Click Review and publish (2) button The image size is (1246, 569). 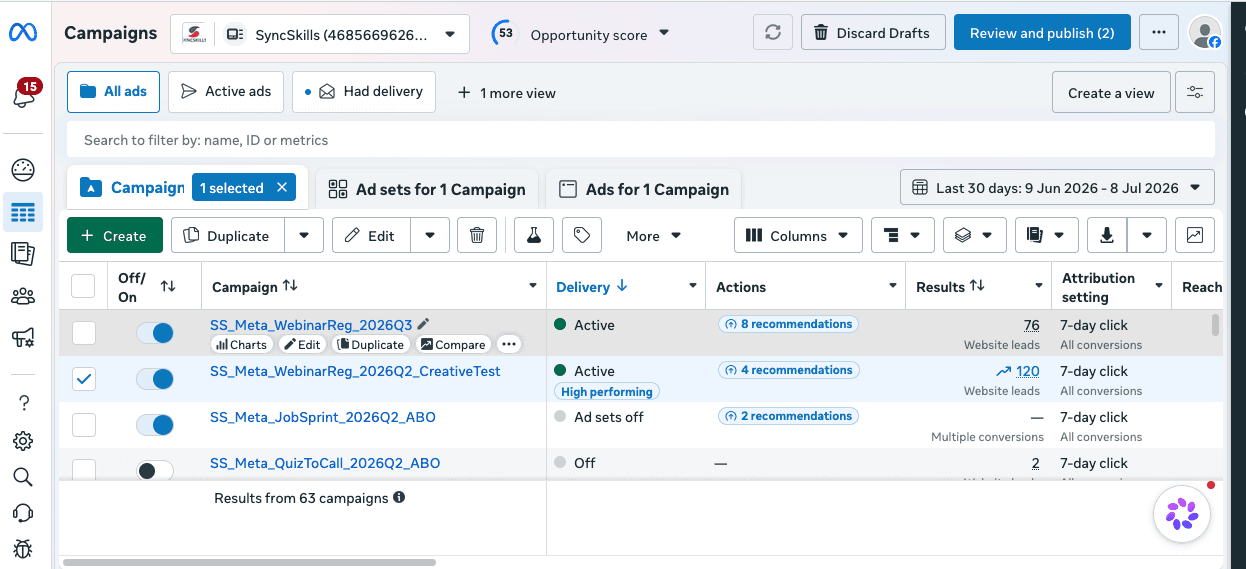pos(1042,33)
